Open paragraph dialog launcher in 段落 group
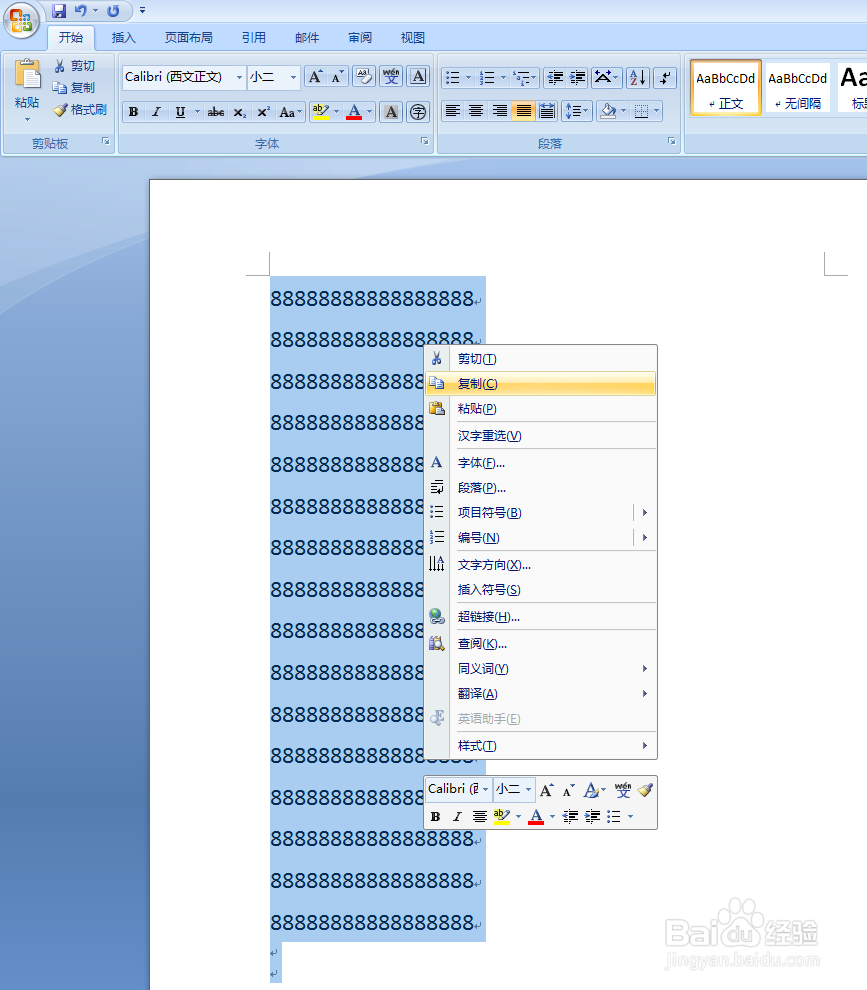This screenshot has height=990, width=867. 671,141
